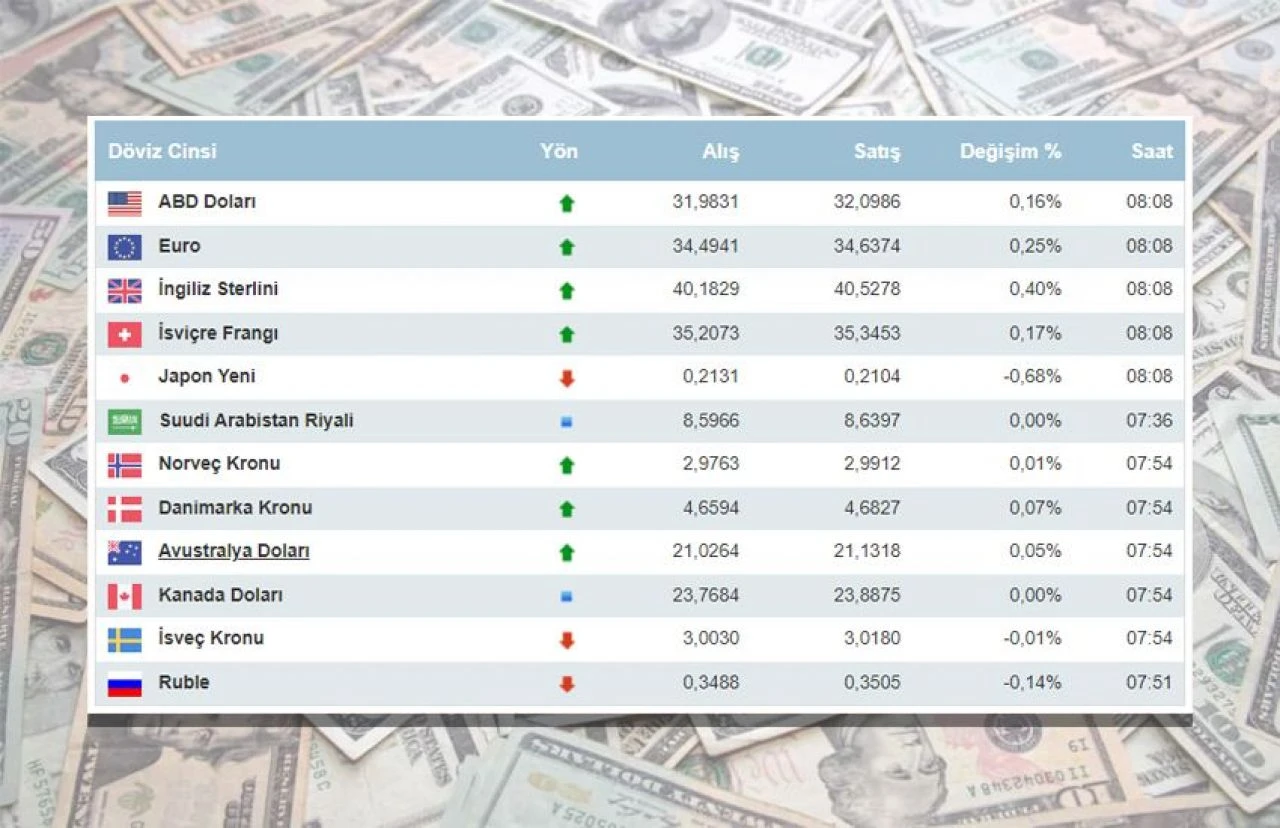Viewport: 1280px width, 828px height.
Task: Click the Döviz Cinsi column header
Action: [162, 151]
